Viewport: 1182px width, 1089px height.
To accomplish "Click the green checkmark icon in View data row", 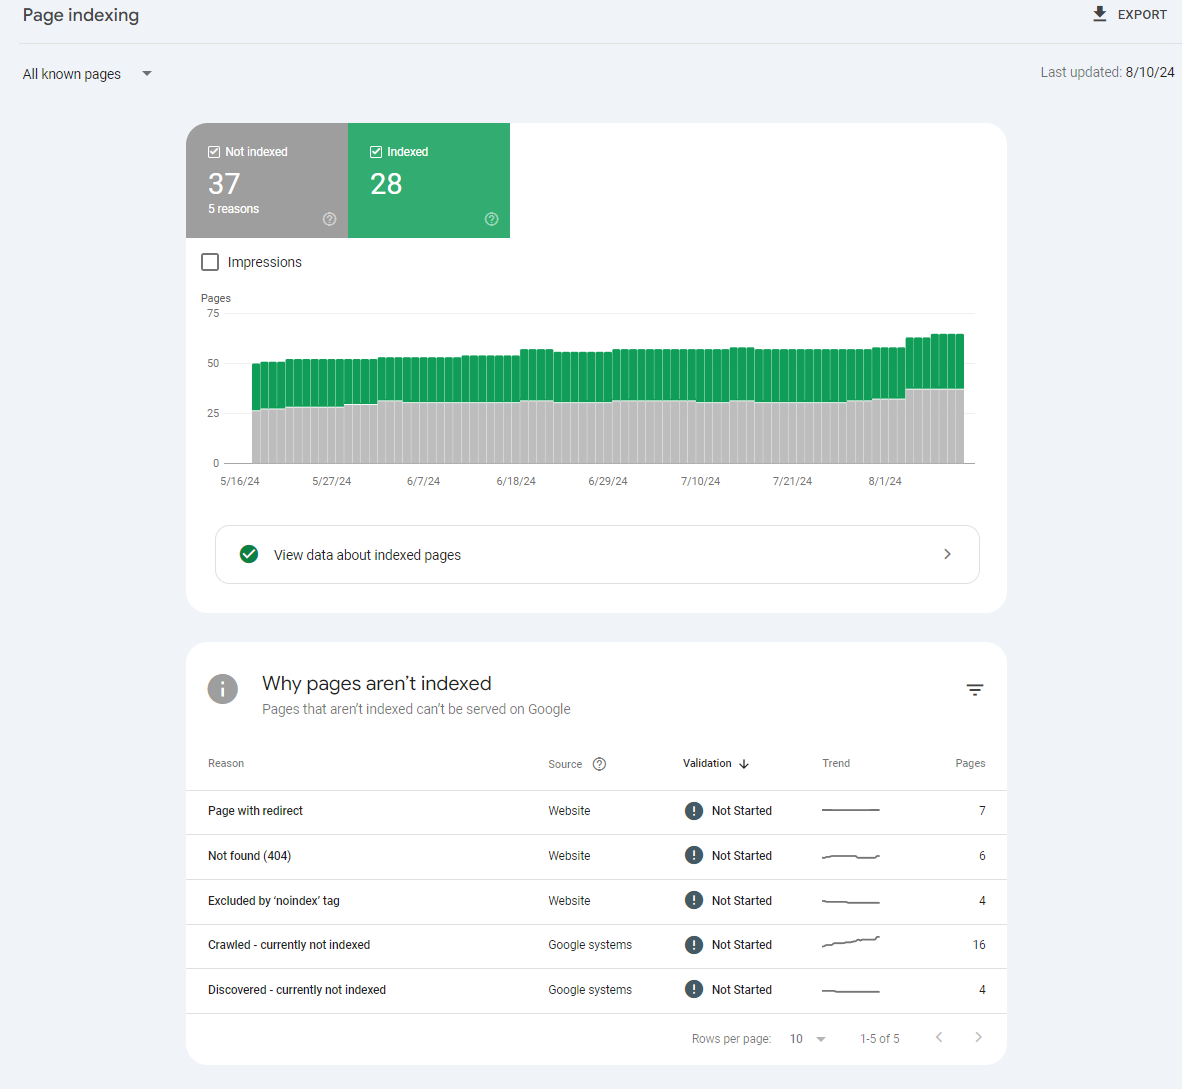I will 249,555.
